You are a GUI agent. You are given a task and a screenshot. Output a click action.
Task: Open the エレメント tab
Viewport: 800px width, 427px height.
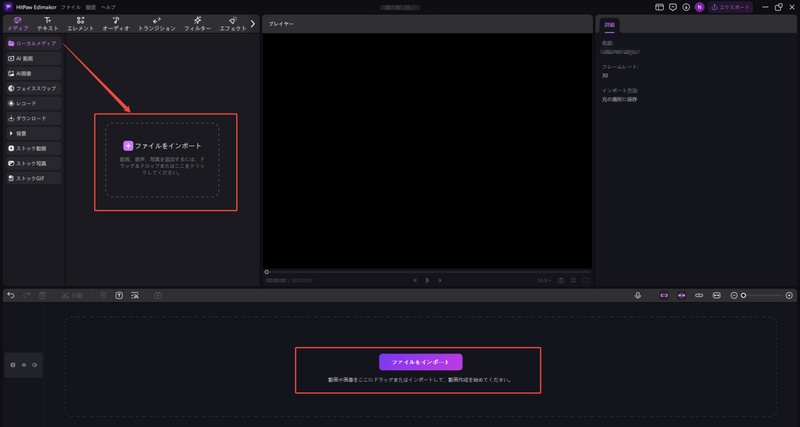coord(81,24)
